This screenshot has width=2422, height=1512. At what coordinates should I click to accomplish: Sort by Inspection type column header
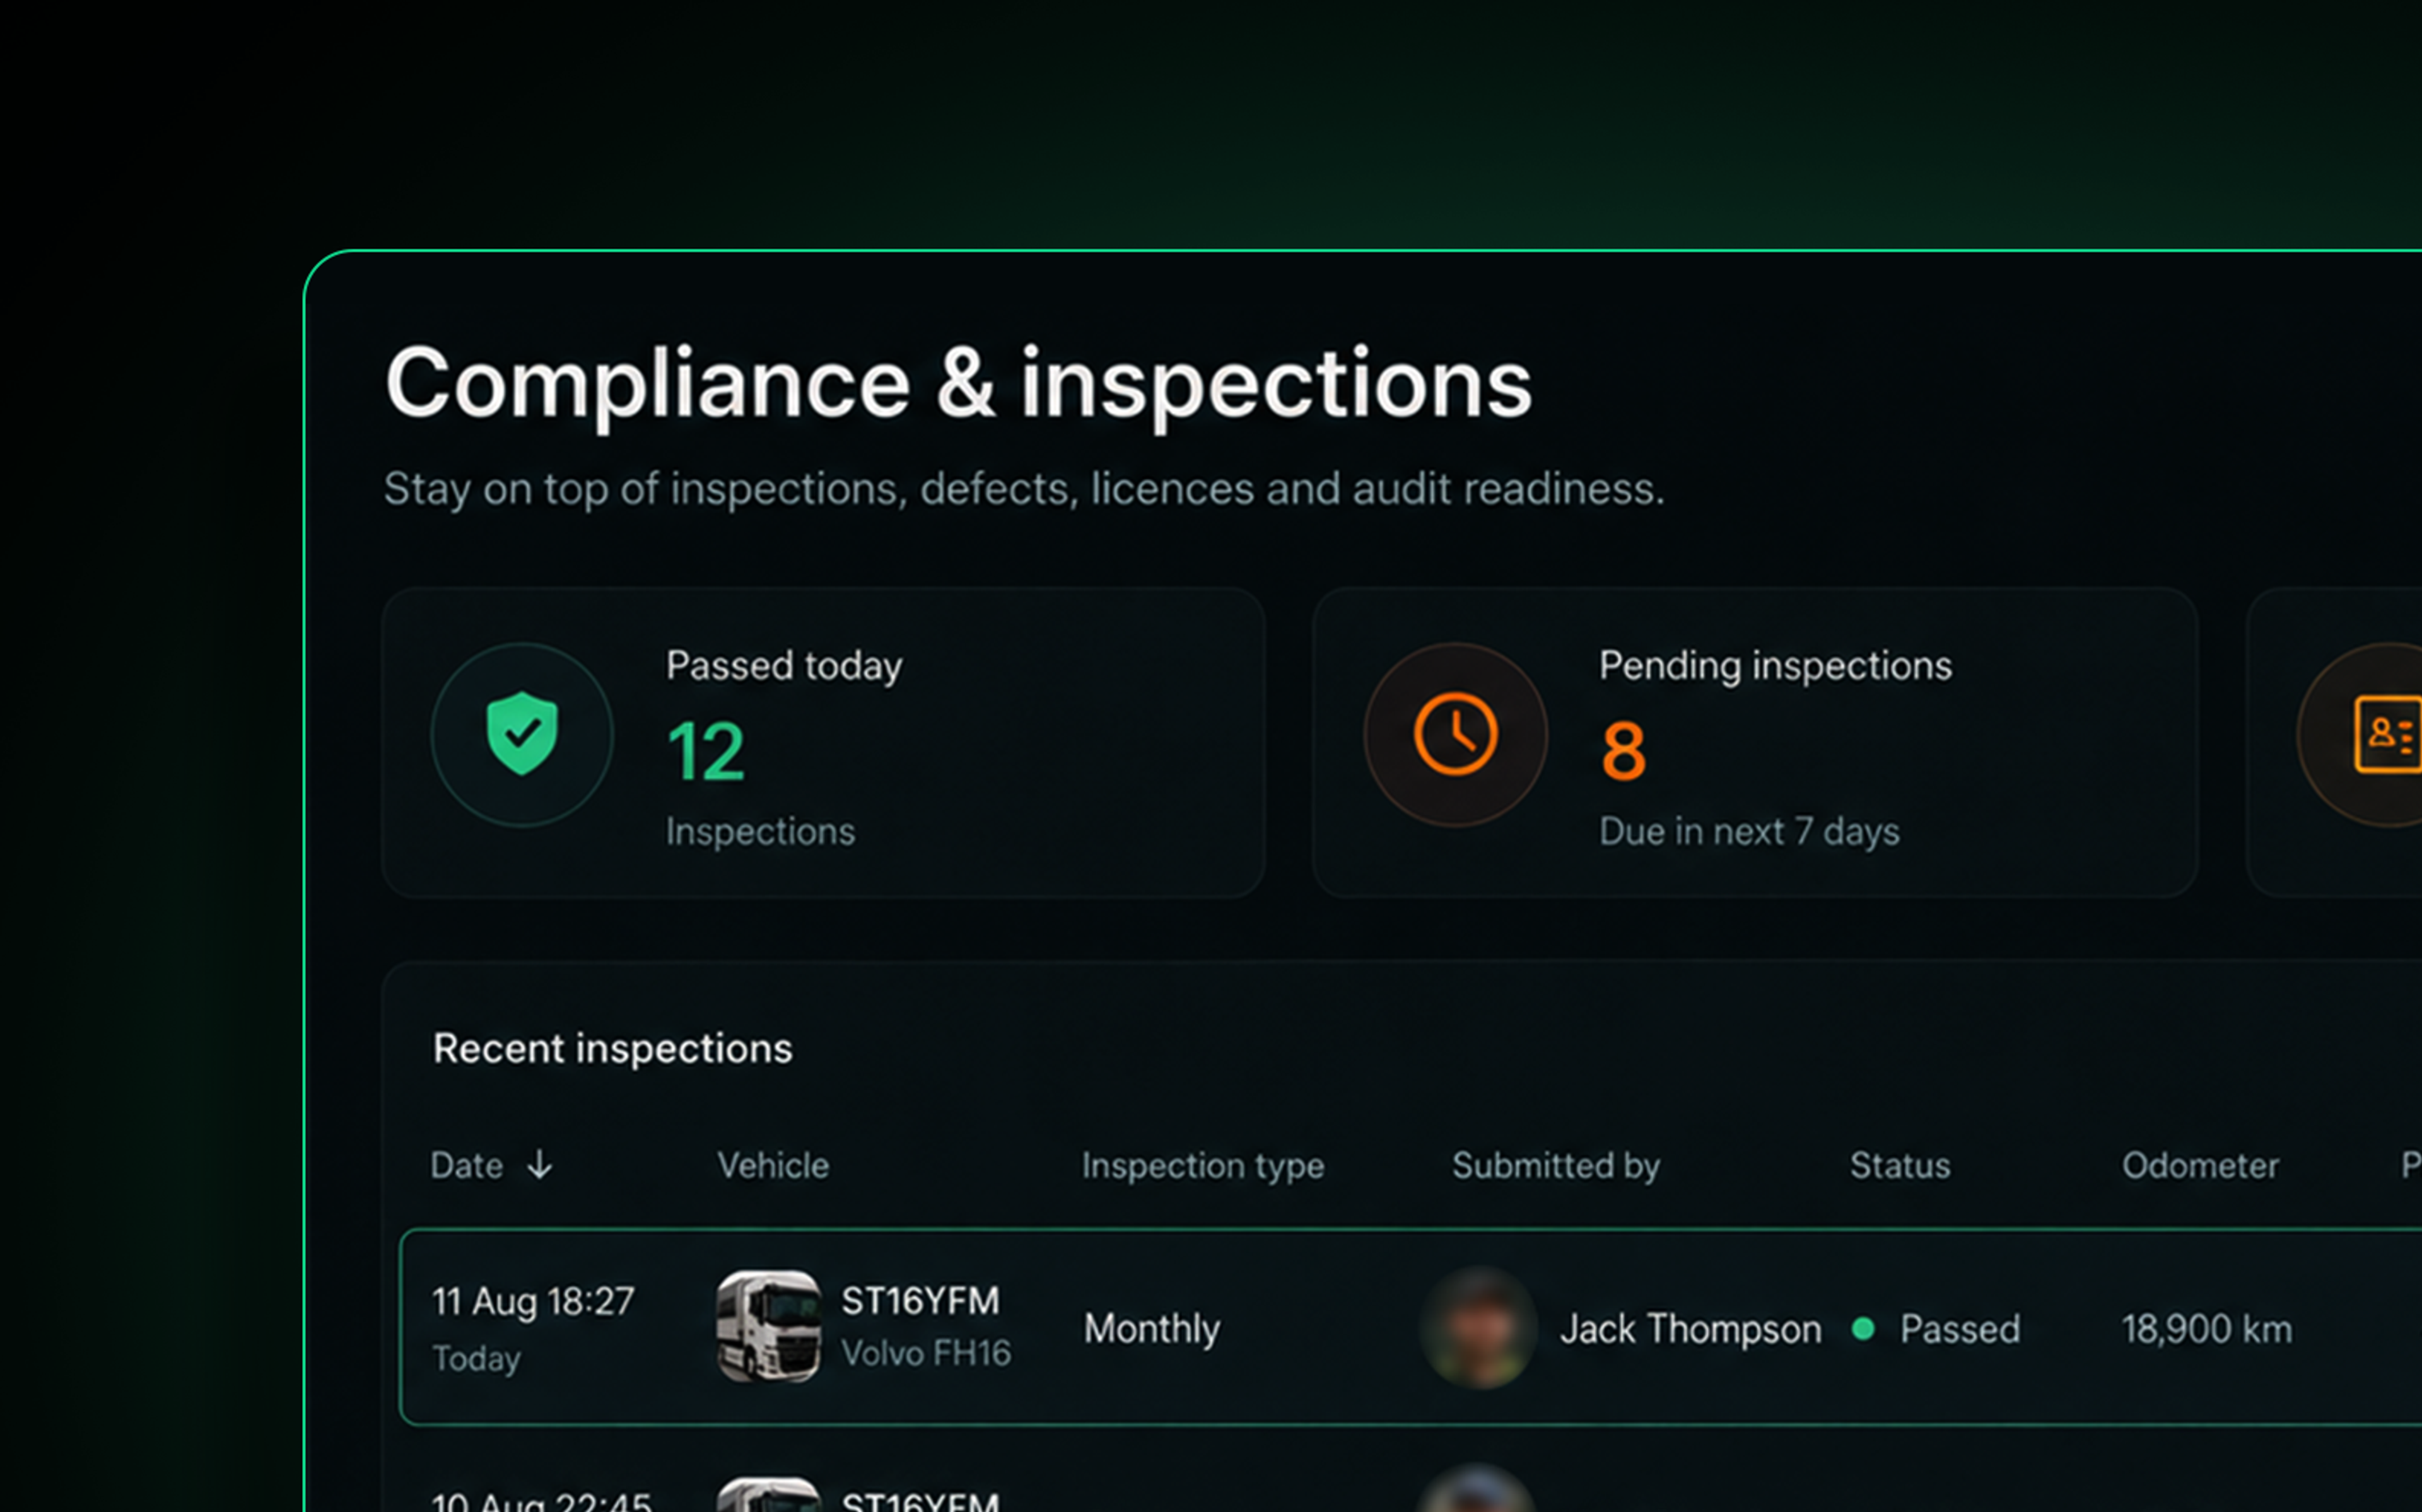pyautogui.click(x=1202, y=1166)
